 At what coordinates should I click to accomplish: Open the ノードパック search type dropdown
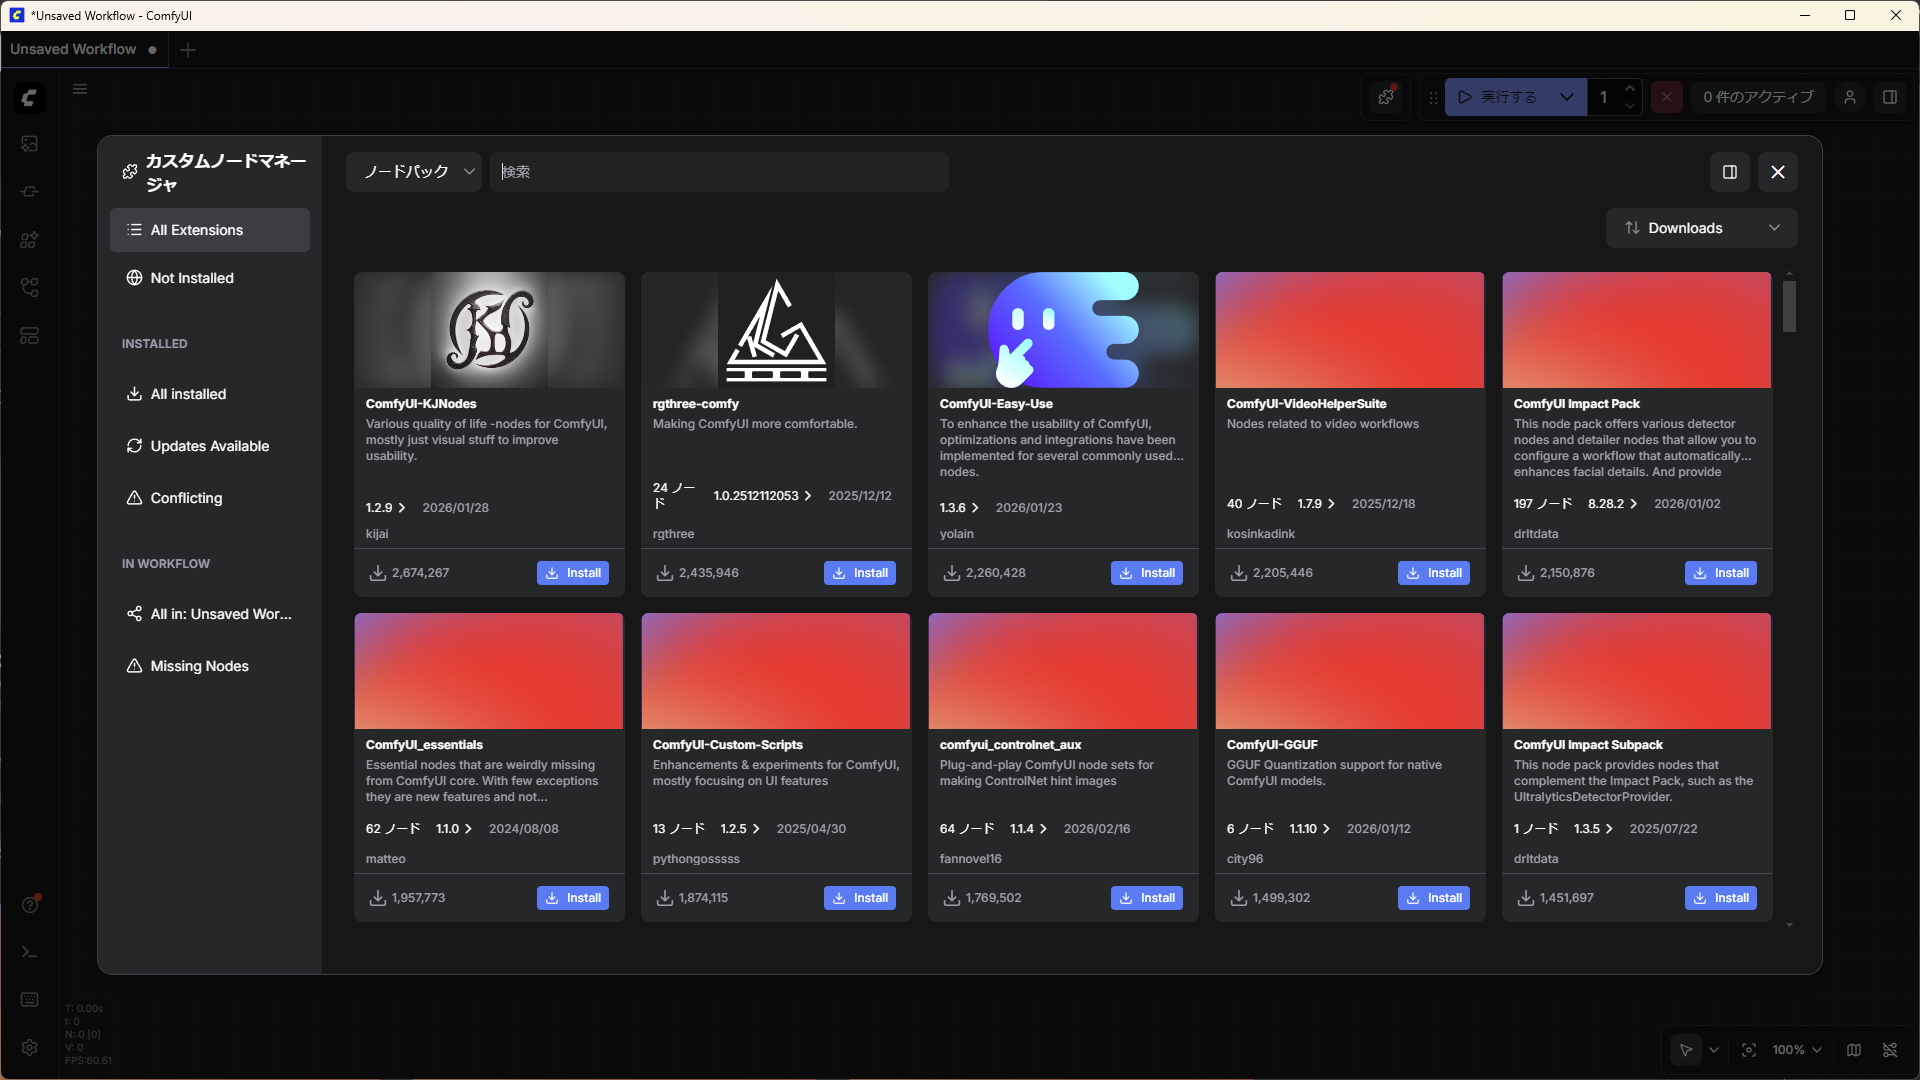click(414, 172)
